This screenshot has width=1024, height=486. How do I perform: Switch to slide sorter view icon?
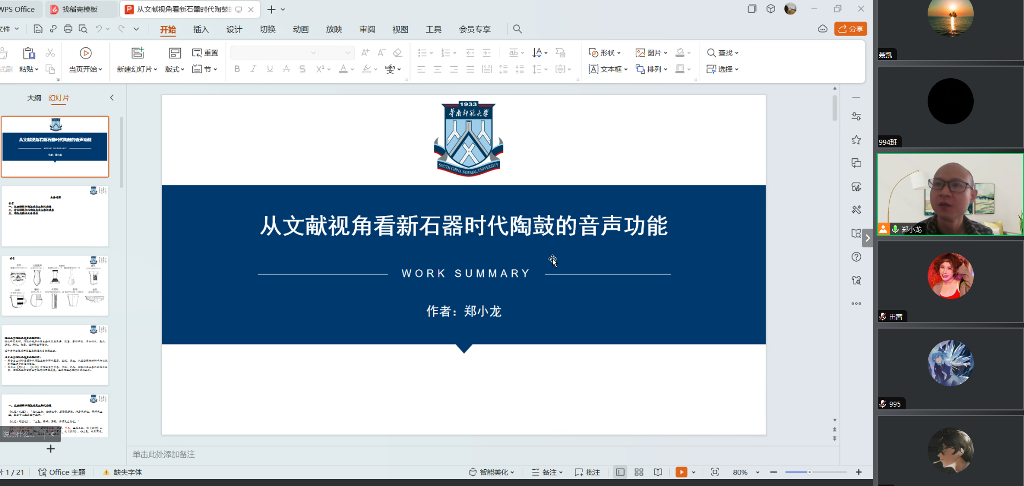coord(638,472)
